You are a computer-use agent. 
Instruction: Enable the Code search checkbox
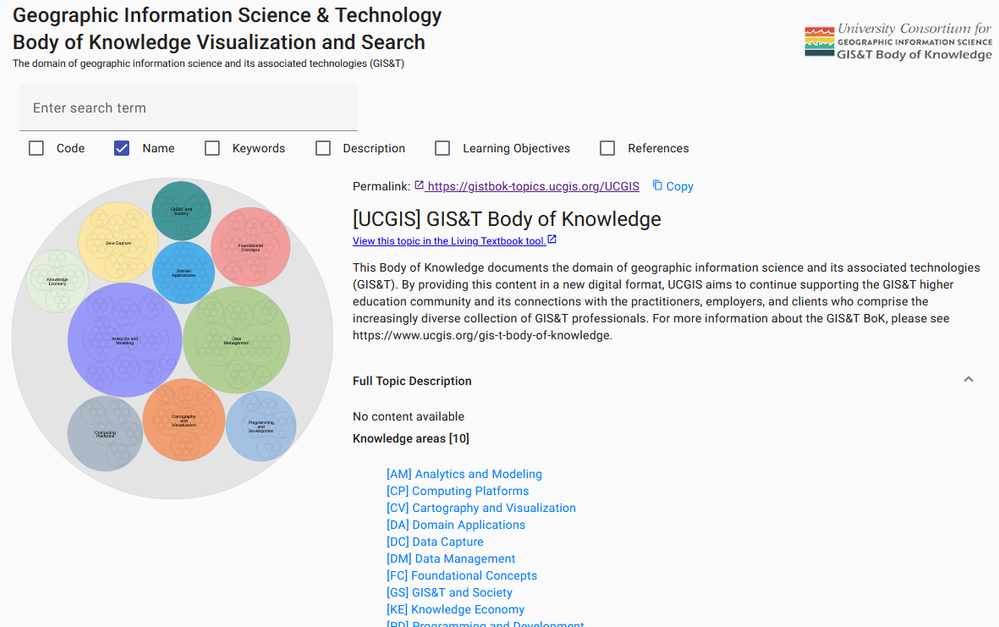point(37,148)
